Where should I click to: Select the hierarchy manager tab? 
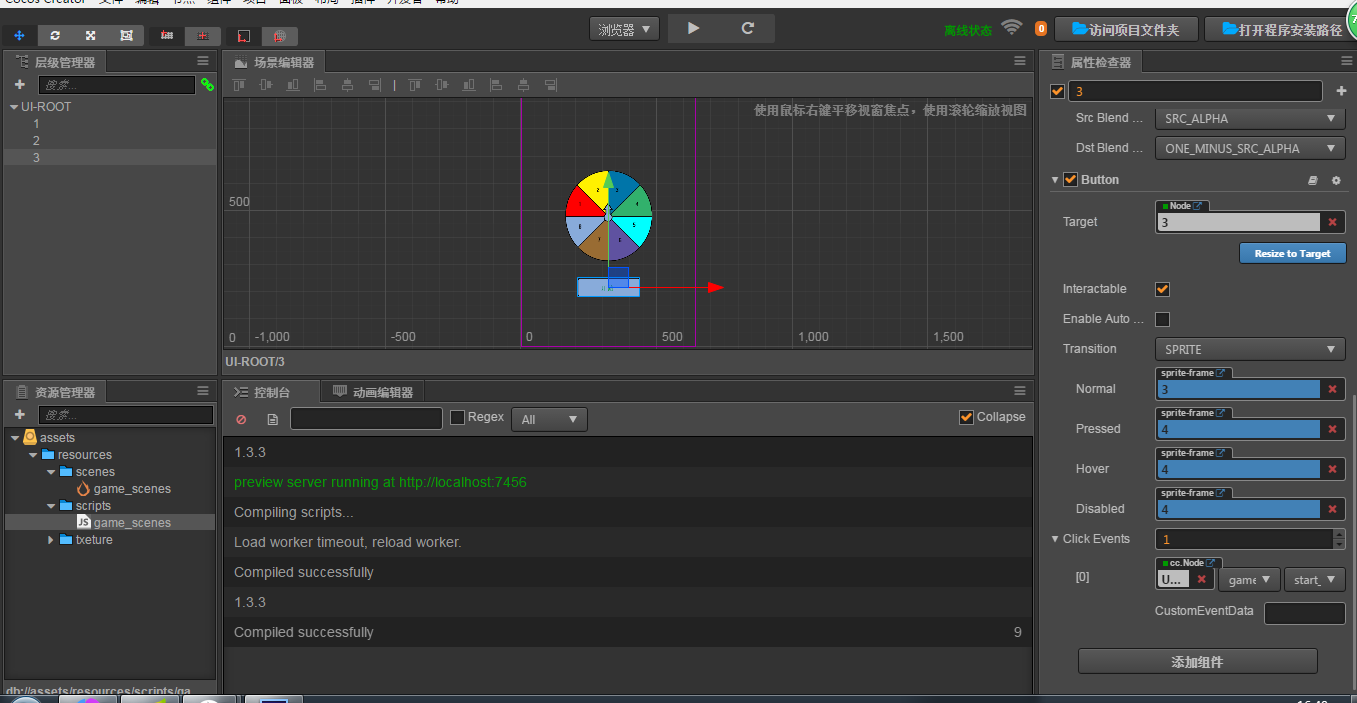coord(57,62)
